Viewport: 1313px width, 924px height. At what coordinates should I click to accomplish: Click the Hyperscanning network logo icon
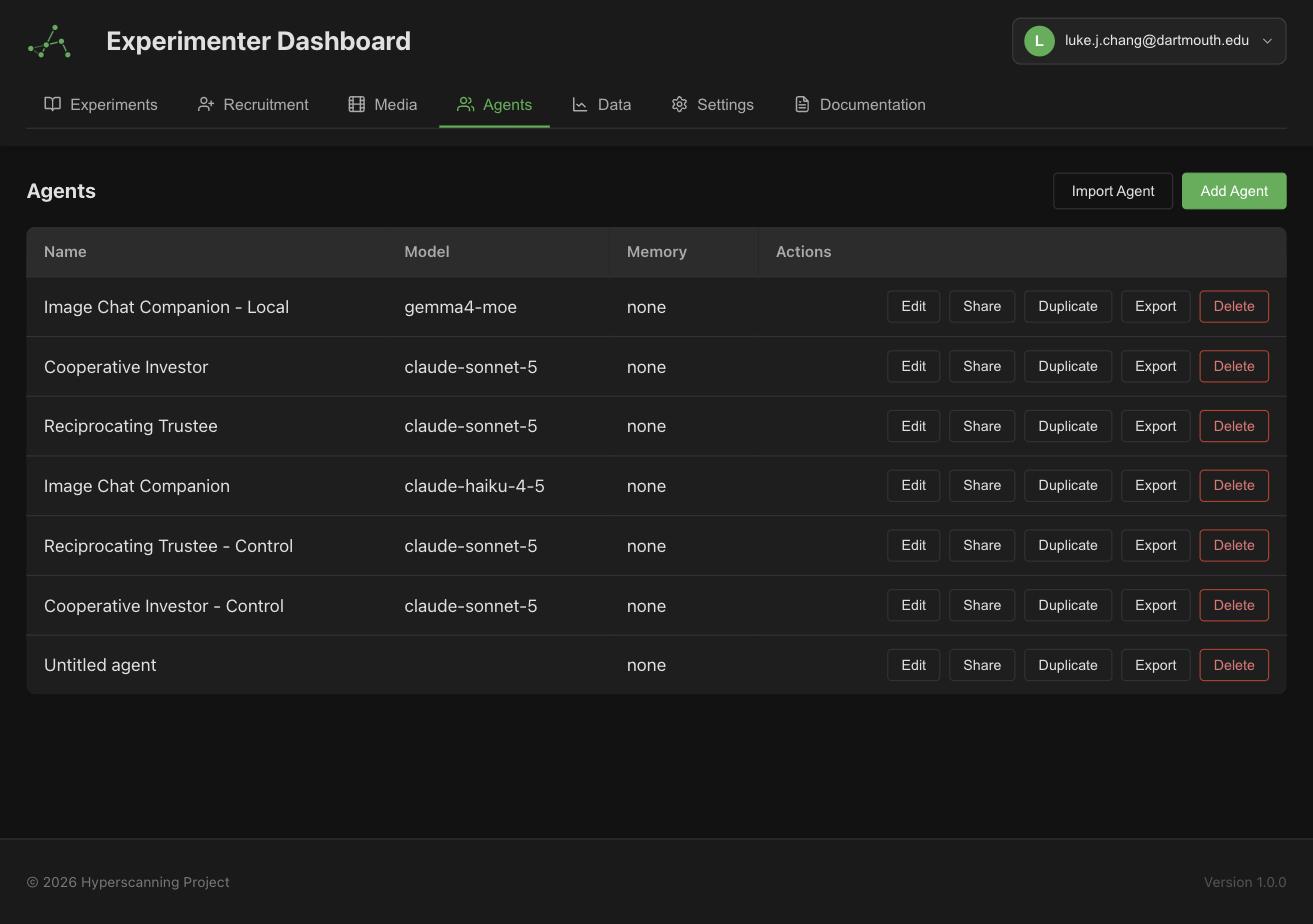(49, 41)
